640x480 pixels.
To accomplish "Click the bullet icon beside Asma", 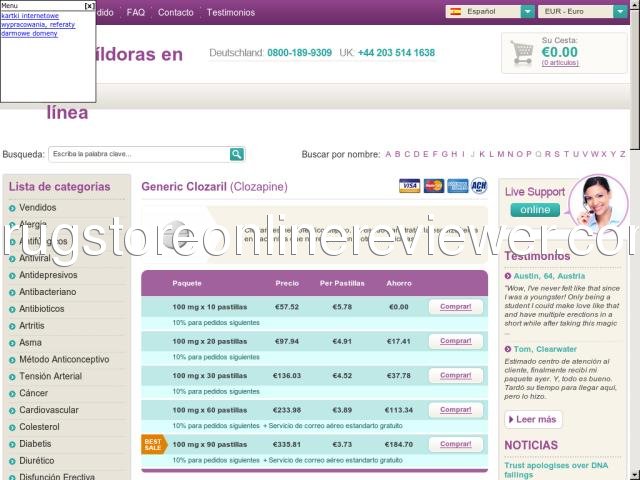I will 12,343.
